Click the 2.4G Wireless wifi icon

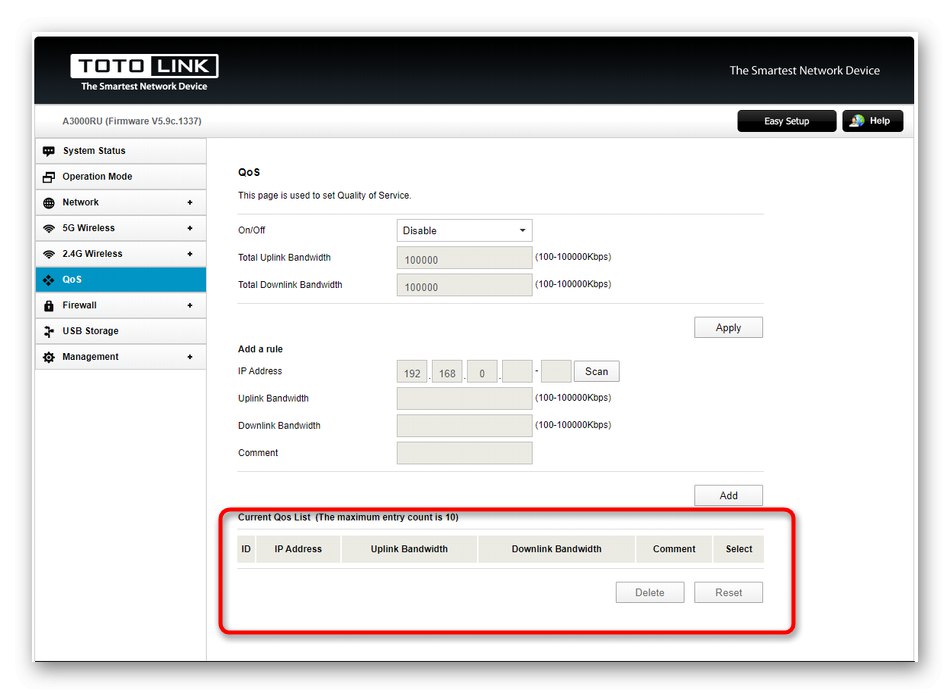point(48,254)
